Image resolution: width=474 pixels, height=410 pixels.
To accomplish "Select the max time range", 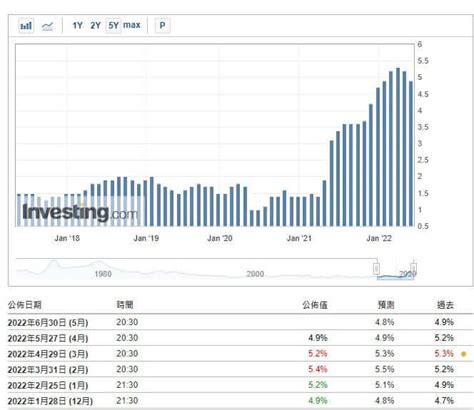I will 132,25.
